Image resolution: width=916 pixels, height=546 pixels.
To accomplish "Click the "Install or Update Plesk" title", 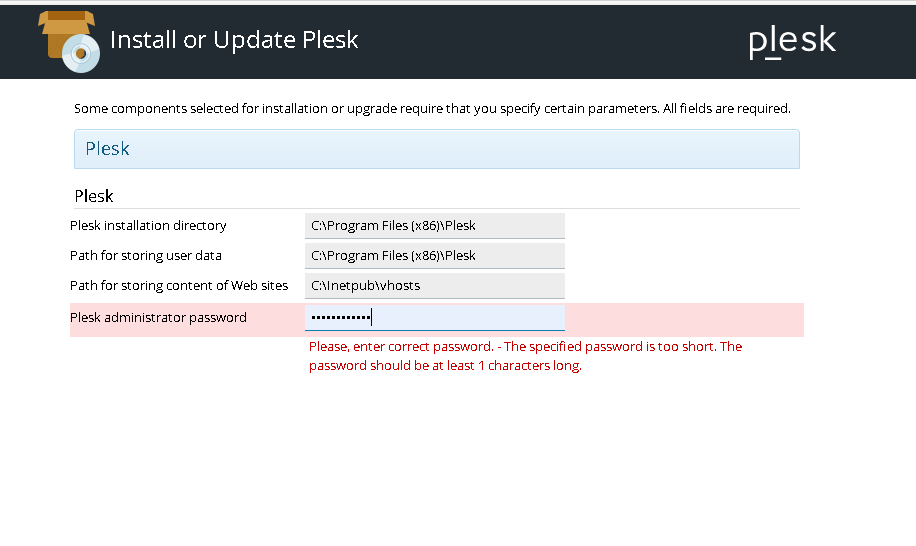I will (234, 40).
